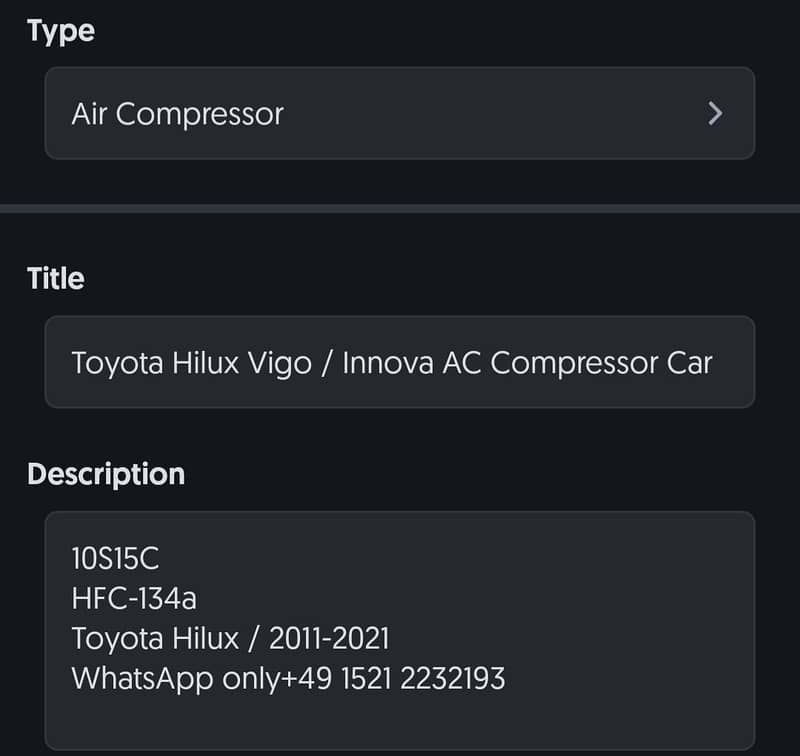
Task: Place cursor in the description area
Action: pos(400,620)
